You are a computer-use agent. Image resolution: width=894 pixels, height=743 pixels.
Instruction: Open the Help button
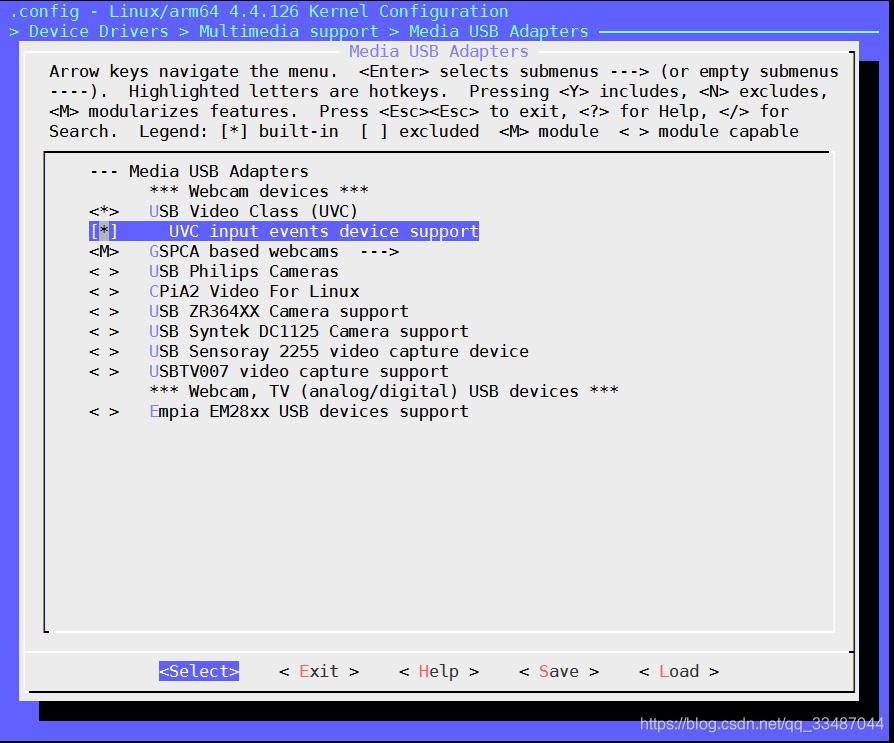[x=439, y=671]
